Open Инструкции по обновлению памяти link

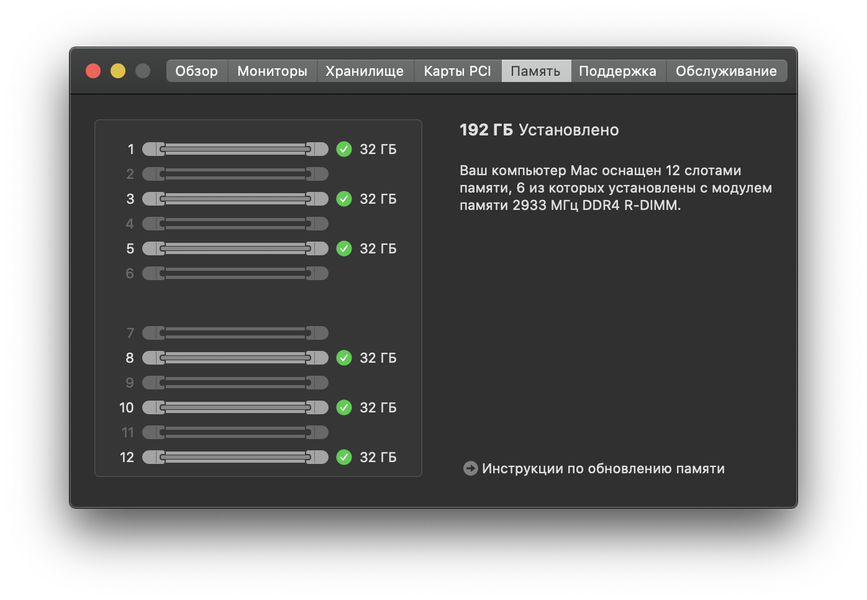603,468
